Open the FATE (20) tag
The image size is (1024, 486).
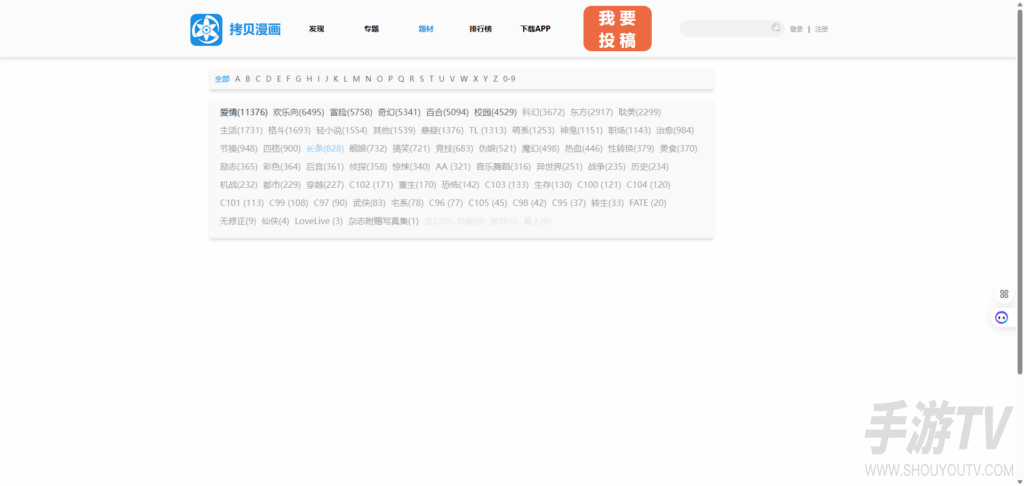pyautogui.click(x=648, y=203)
